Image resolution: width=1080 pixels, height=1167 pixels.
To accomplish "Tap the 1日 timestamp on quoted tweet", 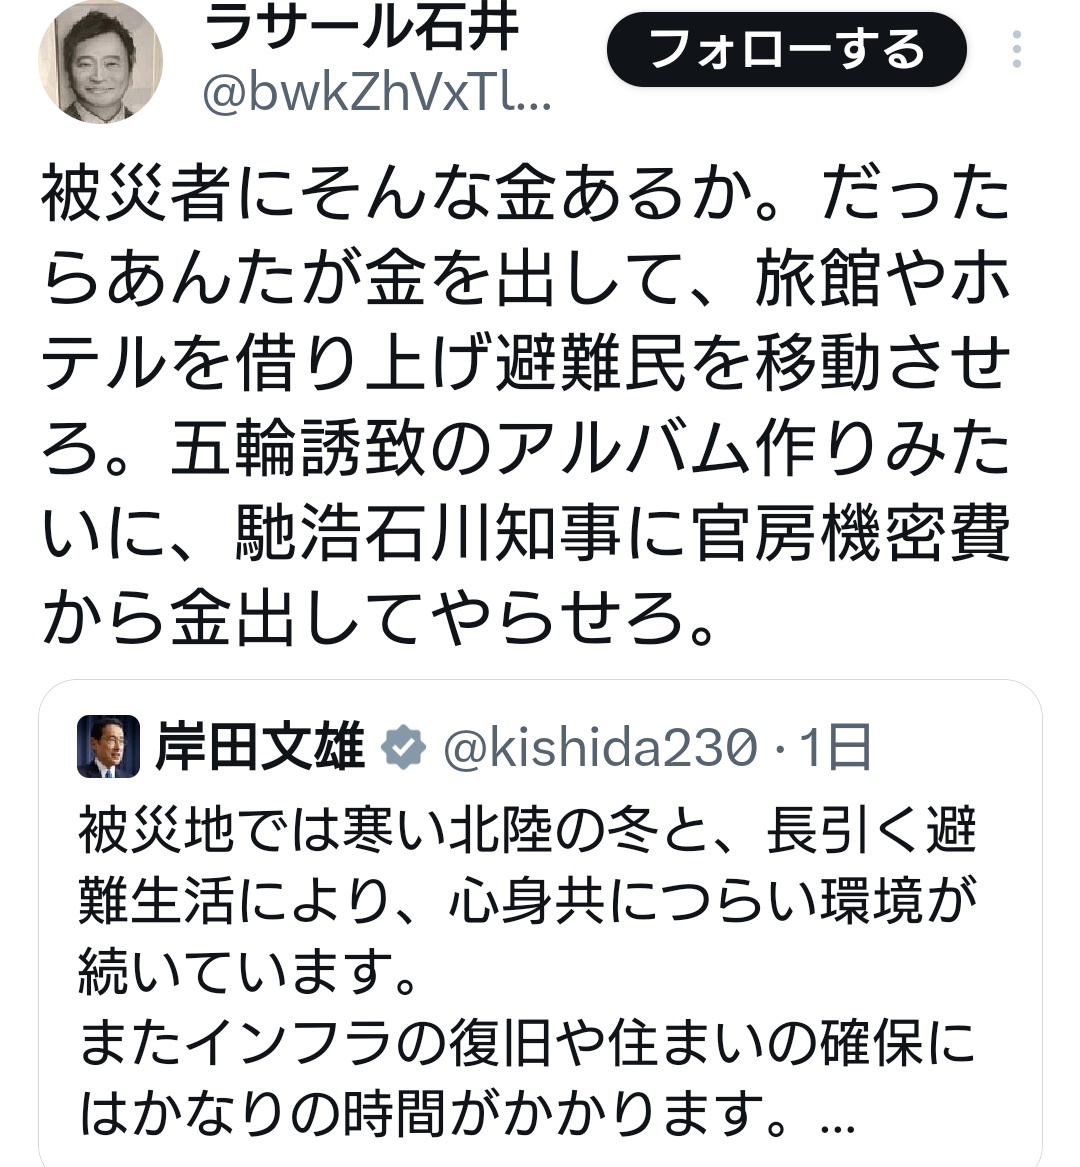I will (x=835, y=747).
